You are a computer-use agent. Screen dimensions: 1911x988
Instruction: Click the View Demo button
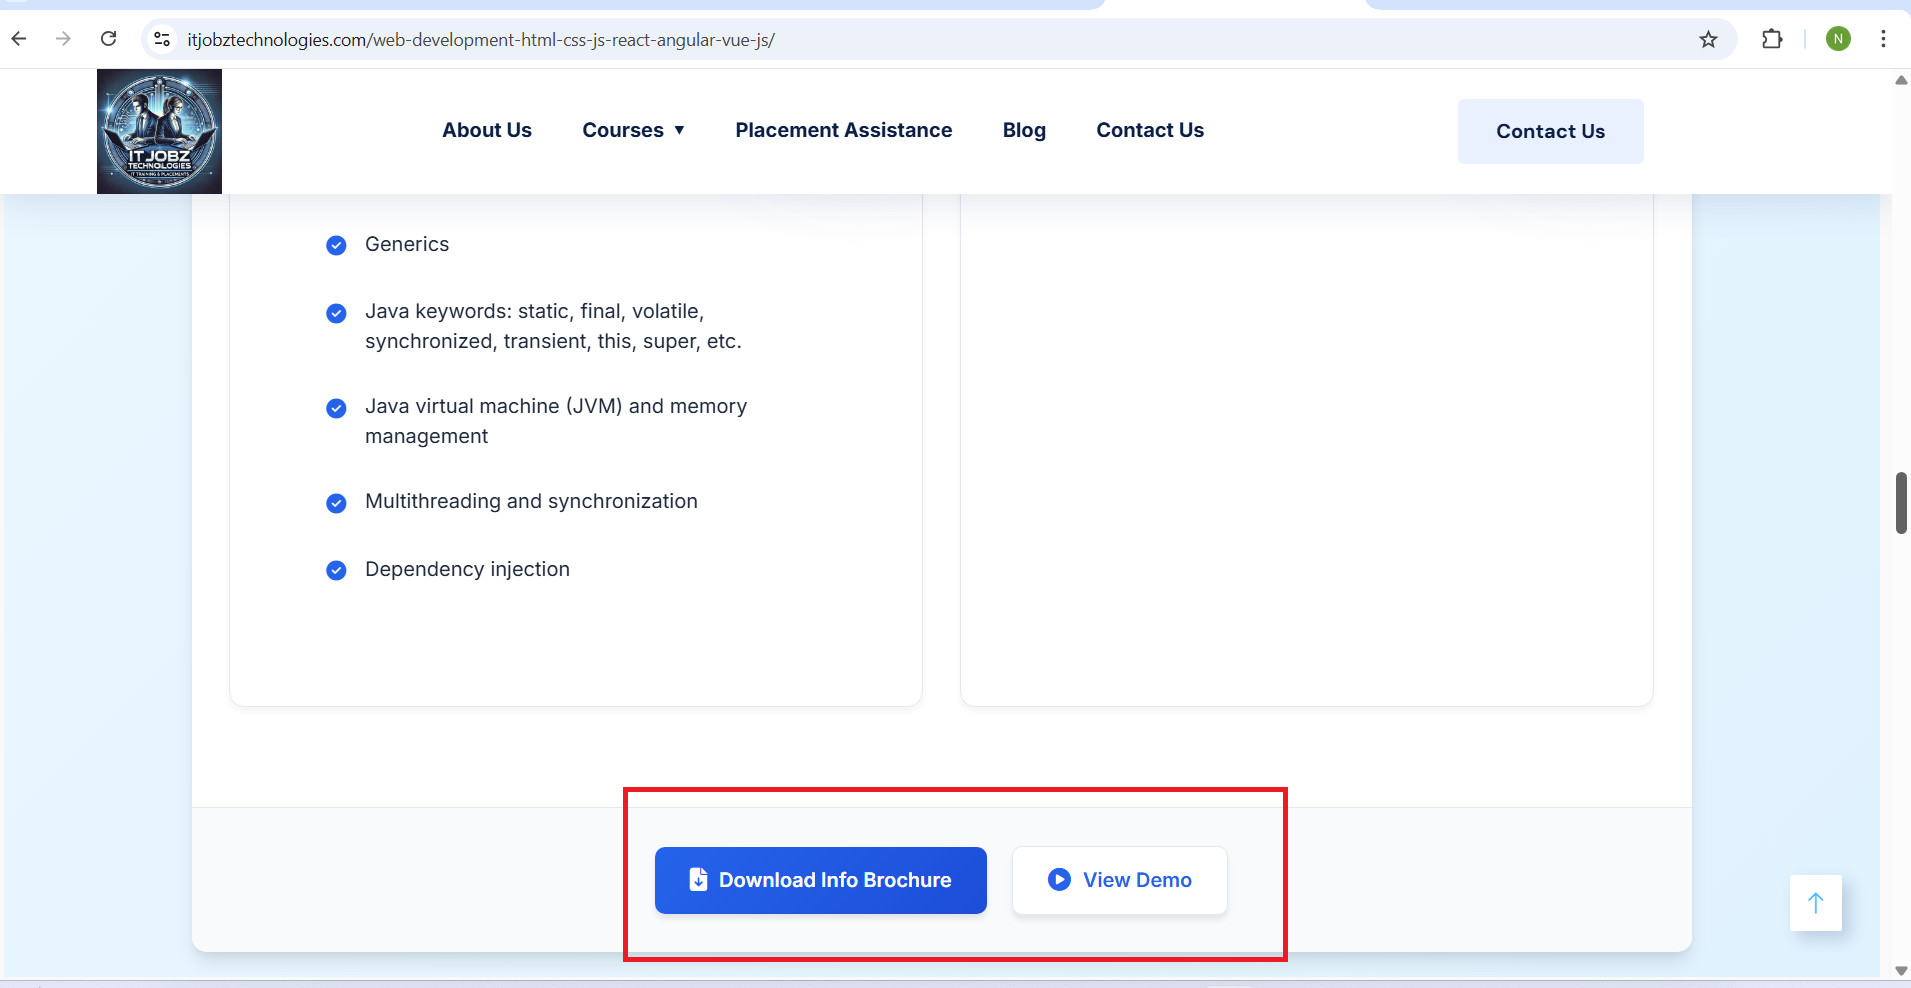click(x=1119, y=880)
